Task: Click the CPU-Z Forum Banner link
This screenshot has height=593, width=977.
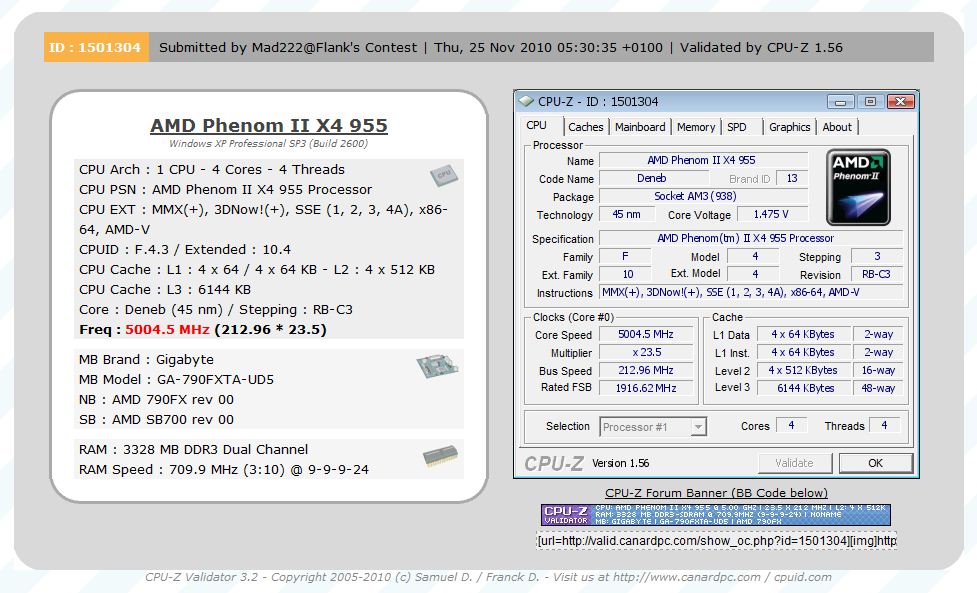Action: (x=717, y=493)
